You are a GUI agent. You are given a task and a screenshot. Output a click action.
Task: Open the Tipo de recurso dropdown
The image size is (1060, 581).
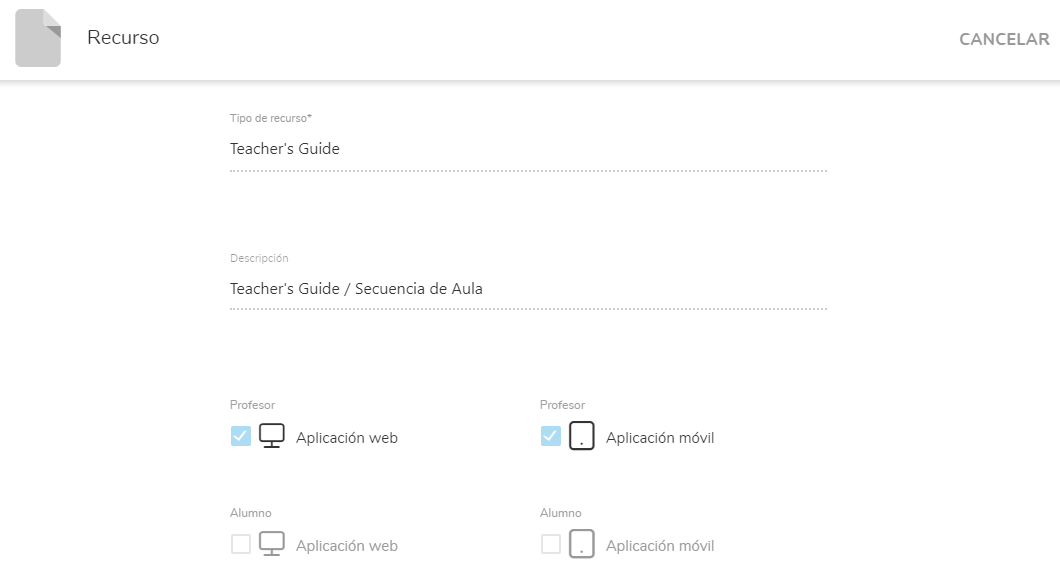pyautogui.click(x=528, y=149)
